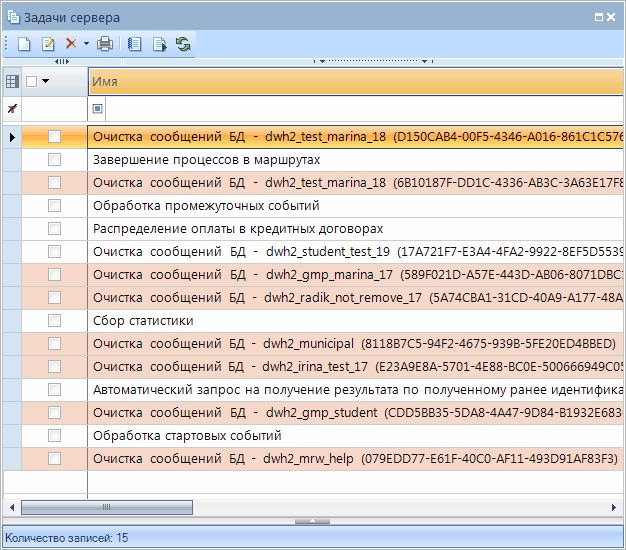This screenshot has height=550, width=626.
Task: Check the box for Сбор статистики
Action: pos(54,321)
